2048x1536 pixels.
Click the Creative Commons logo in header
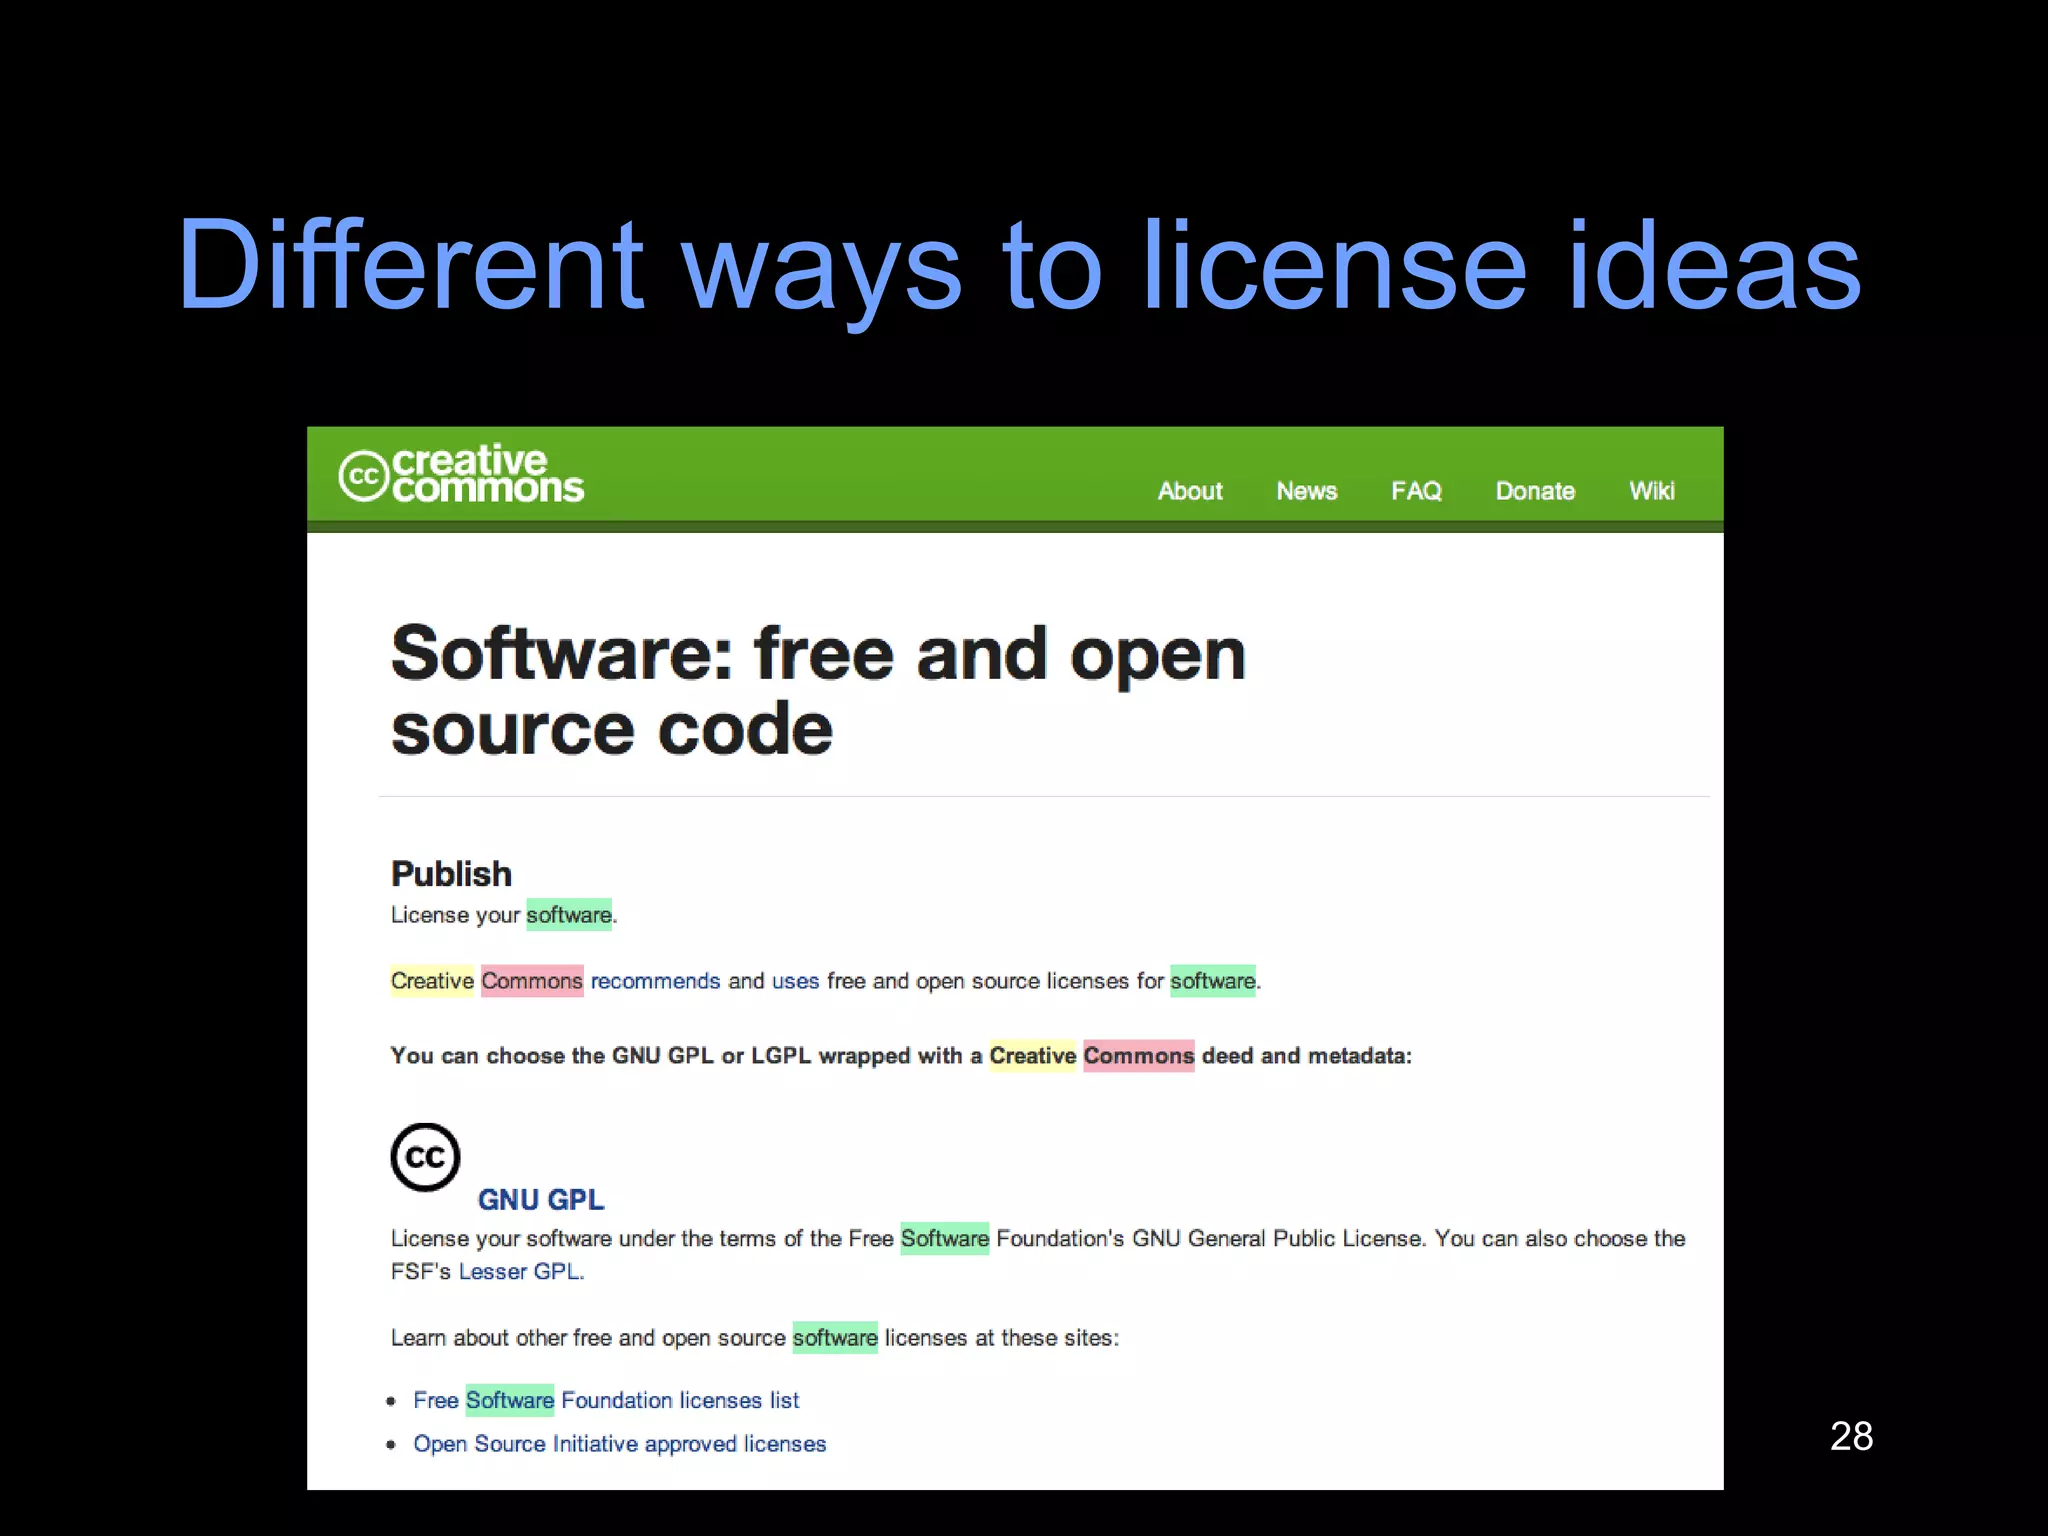[461, 474]
